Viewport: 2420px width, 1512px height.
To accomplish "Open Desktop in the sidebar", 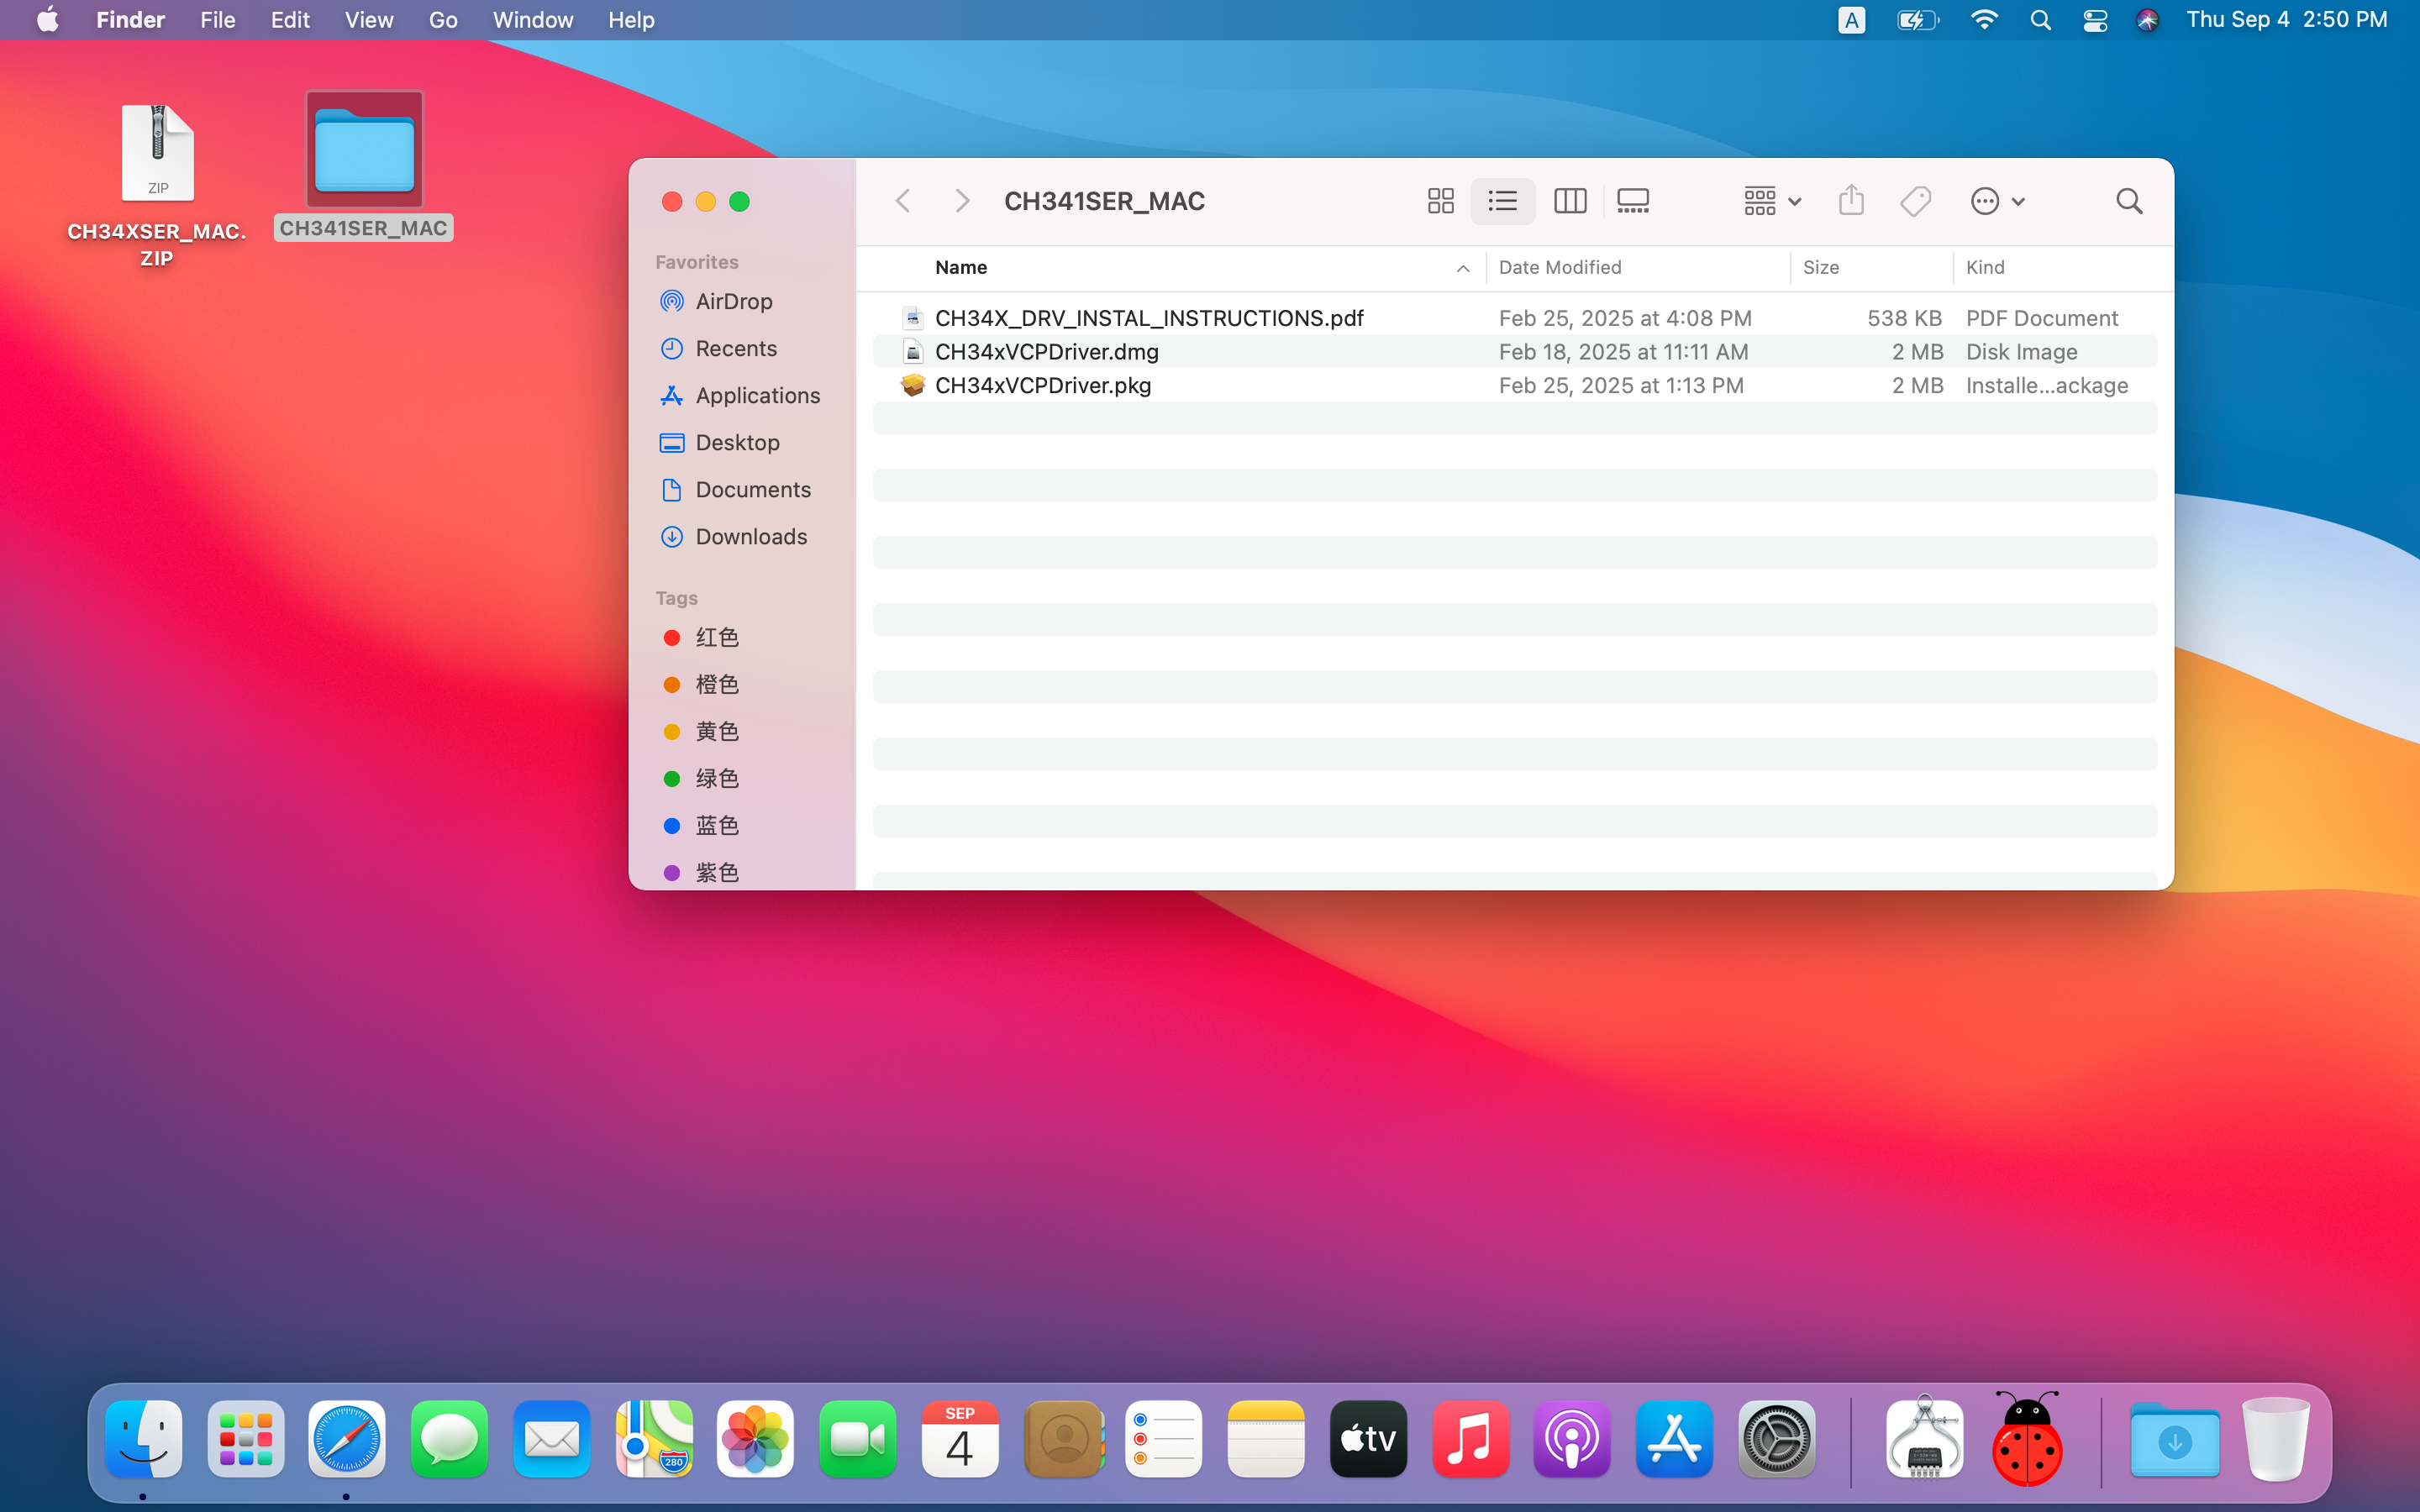I will [740, 442].
